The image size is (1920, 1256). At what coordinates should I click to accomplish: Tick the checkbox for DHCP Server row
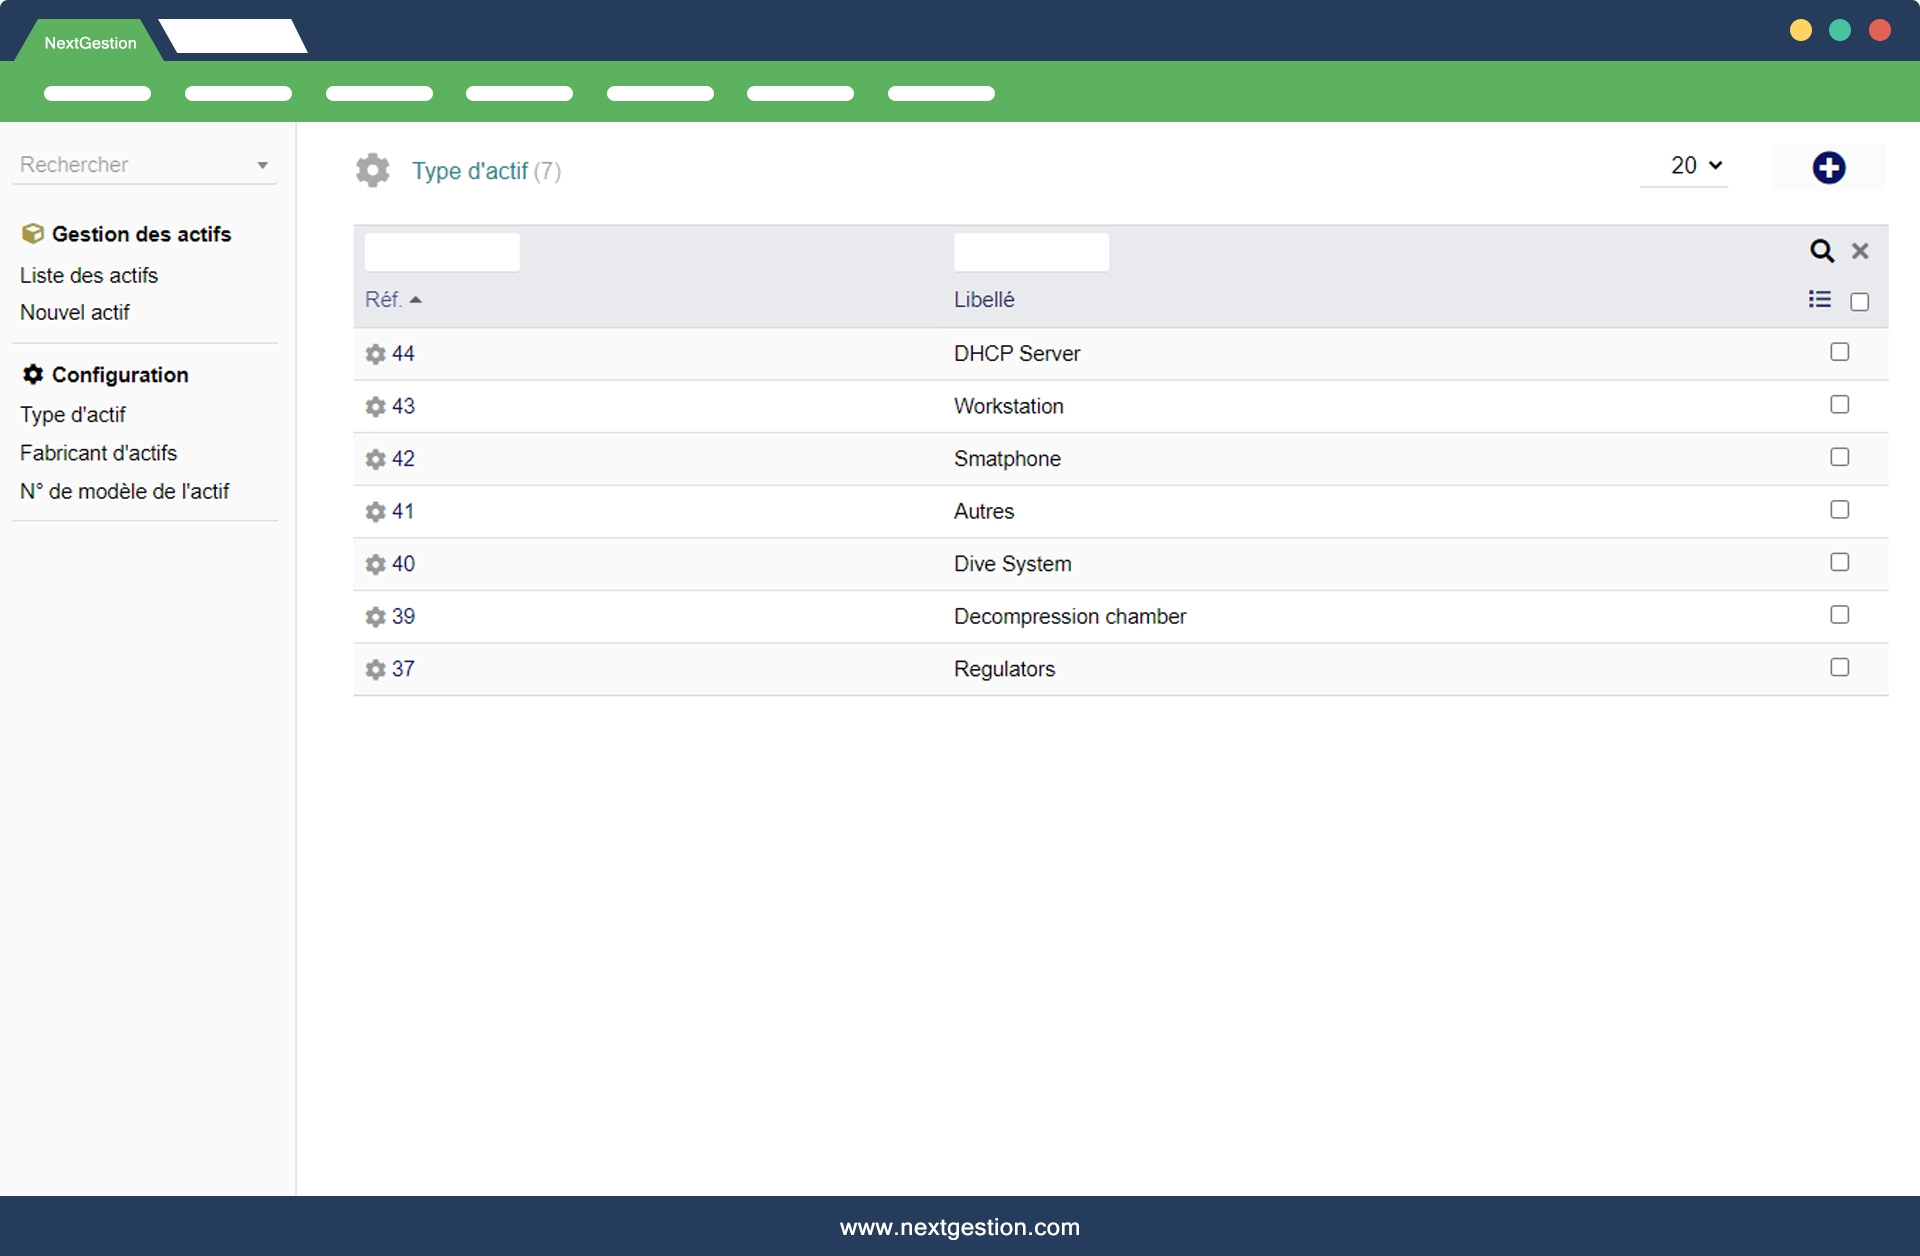[x=1839, y=352]
